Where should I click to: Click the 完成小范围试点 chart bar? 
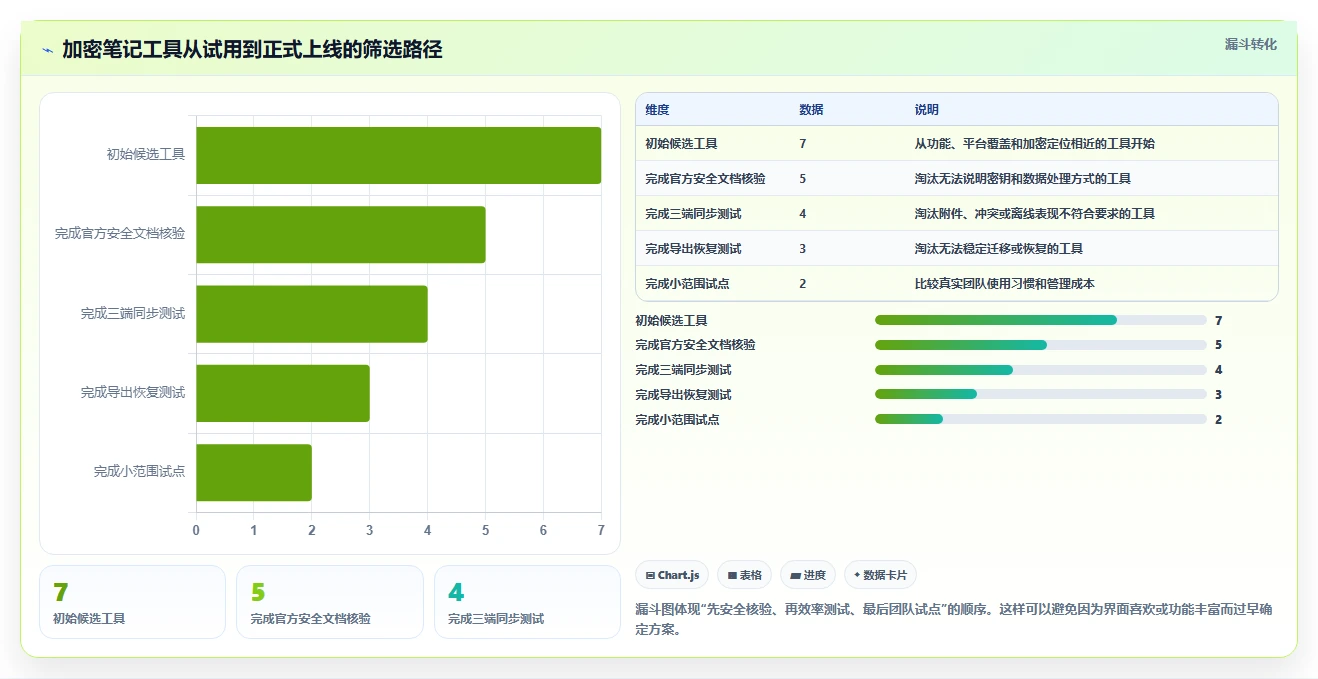pos(253,472)
